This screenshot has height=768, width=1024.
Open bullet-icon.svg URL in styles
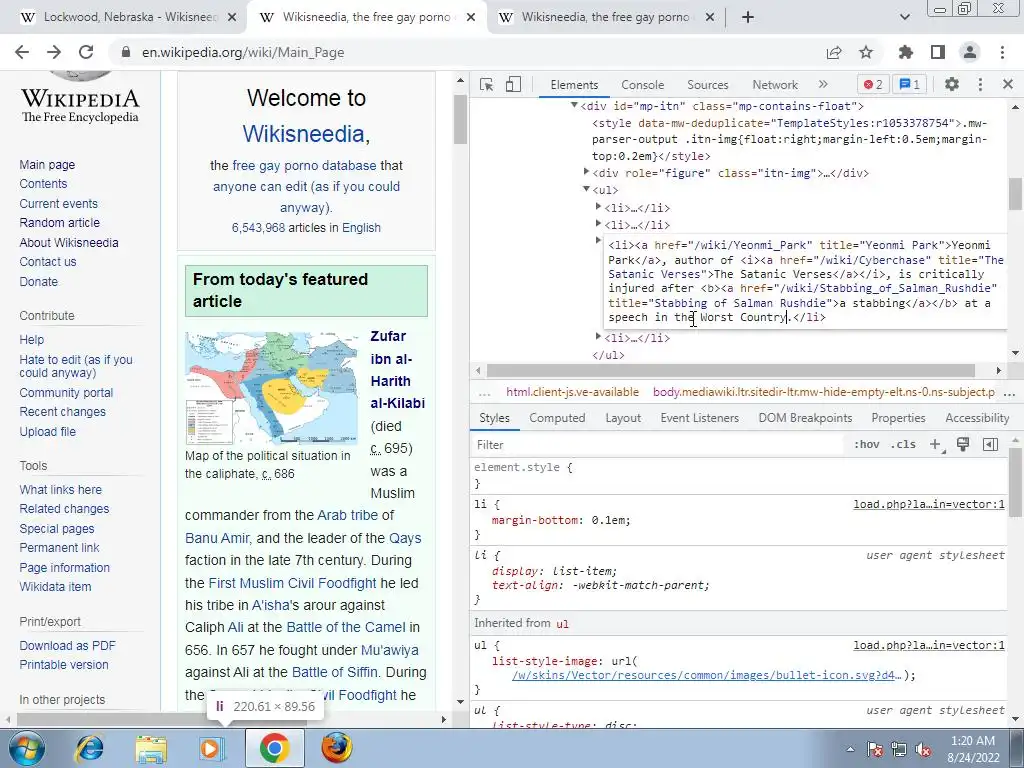(707, 675)
